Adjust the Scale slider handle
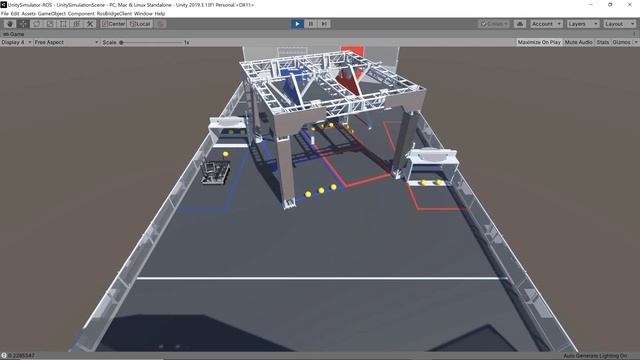The image size is (640, 360). 121,42
